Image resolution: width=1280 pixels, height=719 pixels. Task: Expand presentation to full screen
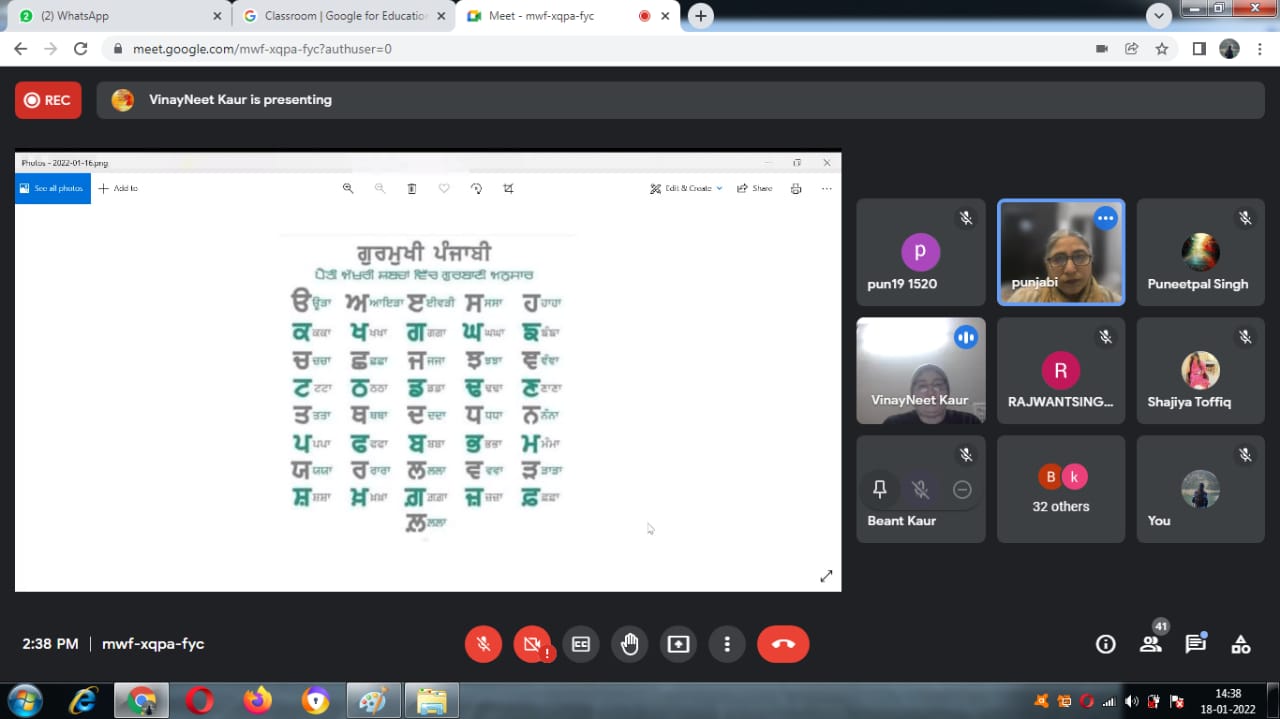[x=826, y=576]
